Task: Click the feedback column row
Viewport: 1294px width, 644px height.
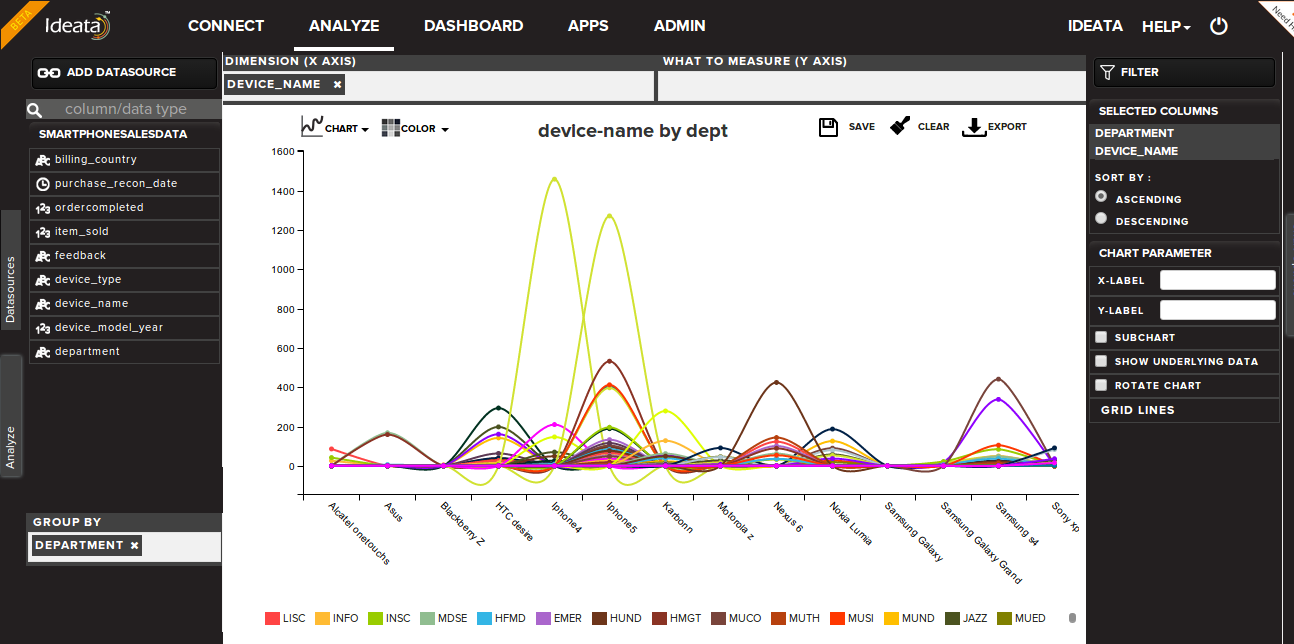Action: pos(124,256)
